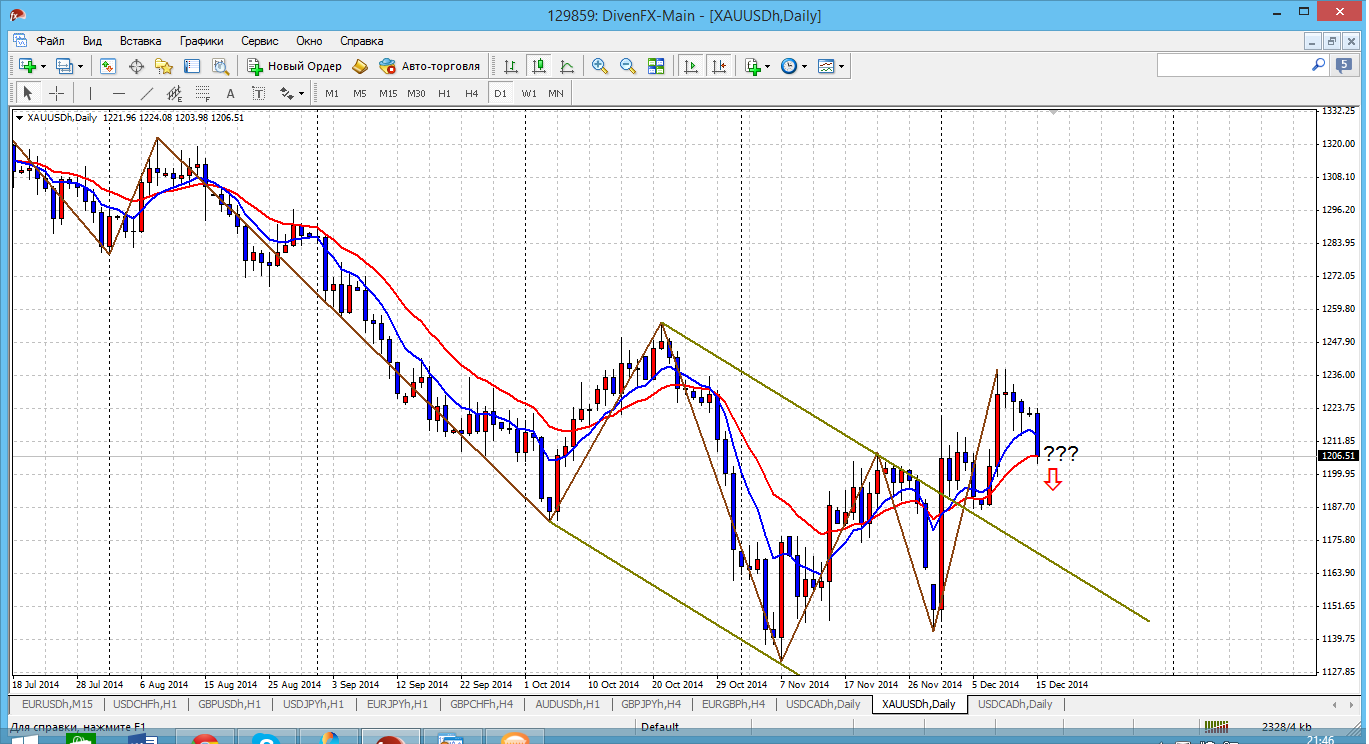Screen dimensions: 1369x744
Task: Expand the periods dropdown arrow
Action: [804, 66]
